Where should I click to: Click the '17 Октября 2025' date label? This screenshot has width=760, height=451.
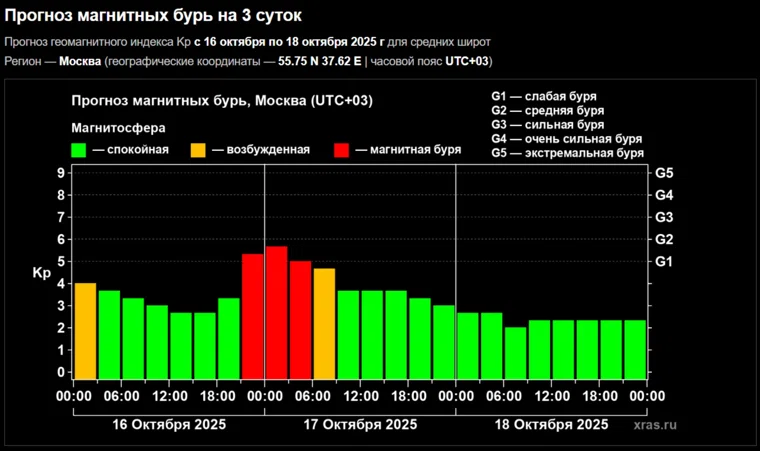tap(360, 424)
